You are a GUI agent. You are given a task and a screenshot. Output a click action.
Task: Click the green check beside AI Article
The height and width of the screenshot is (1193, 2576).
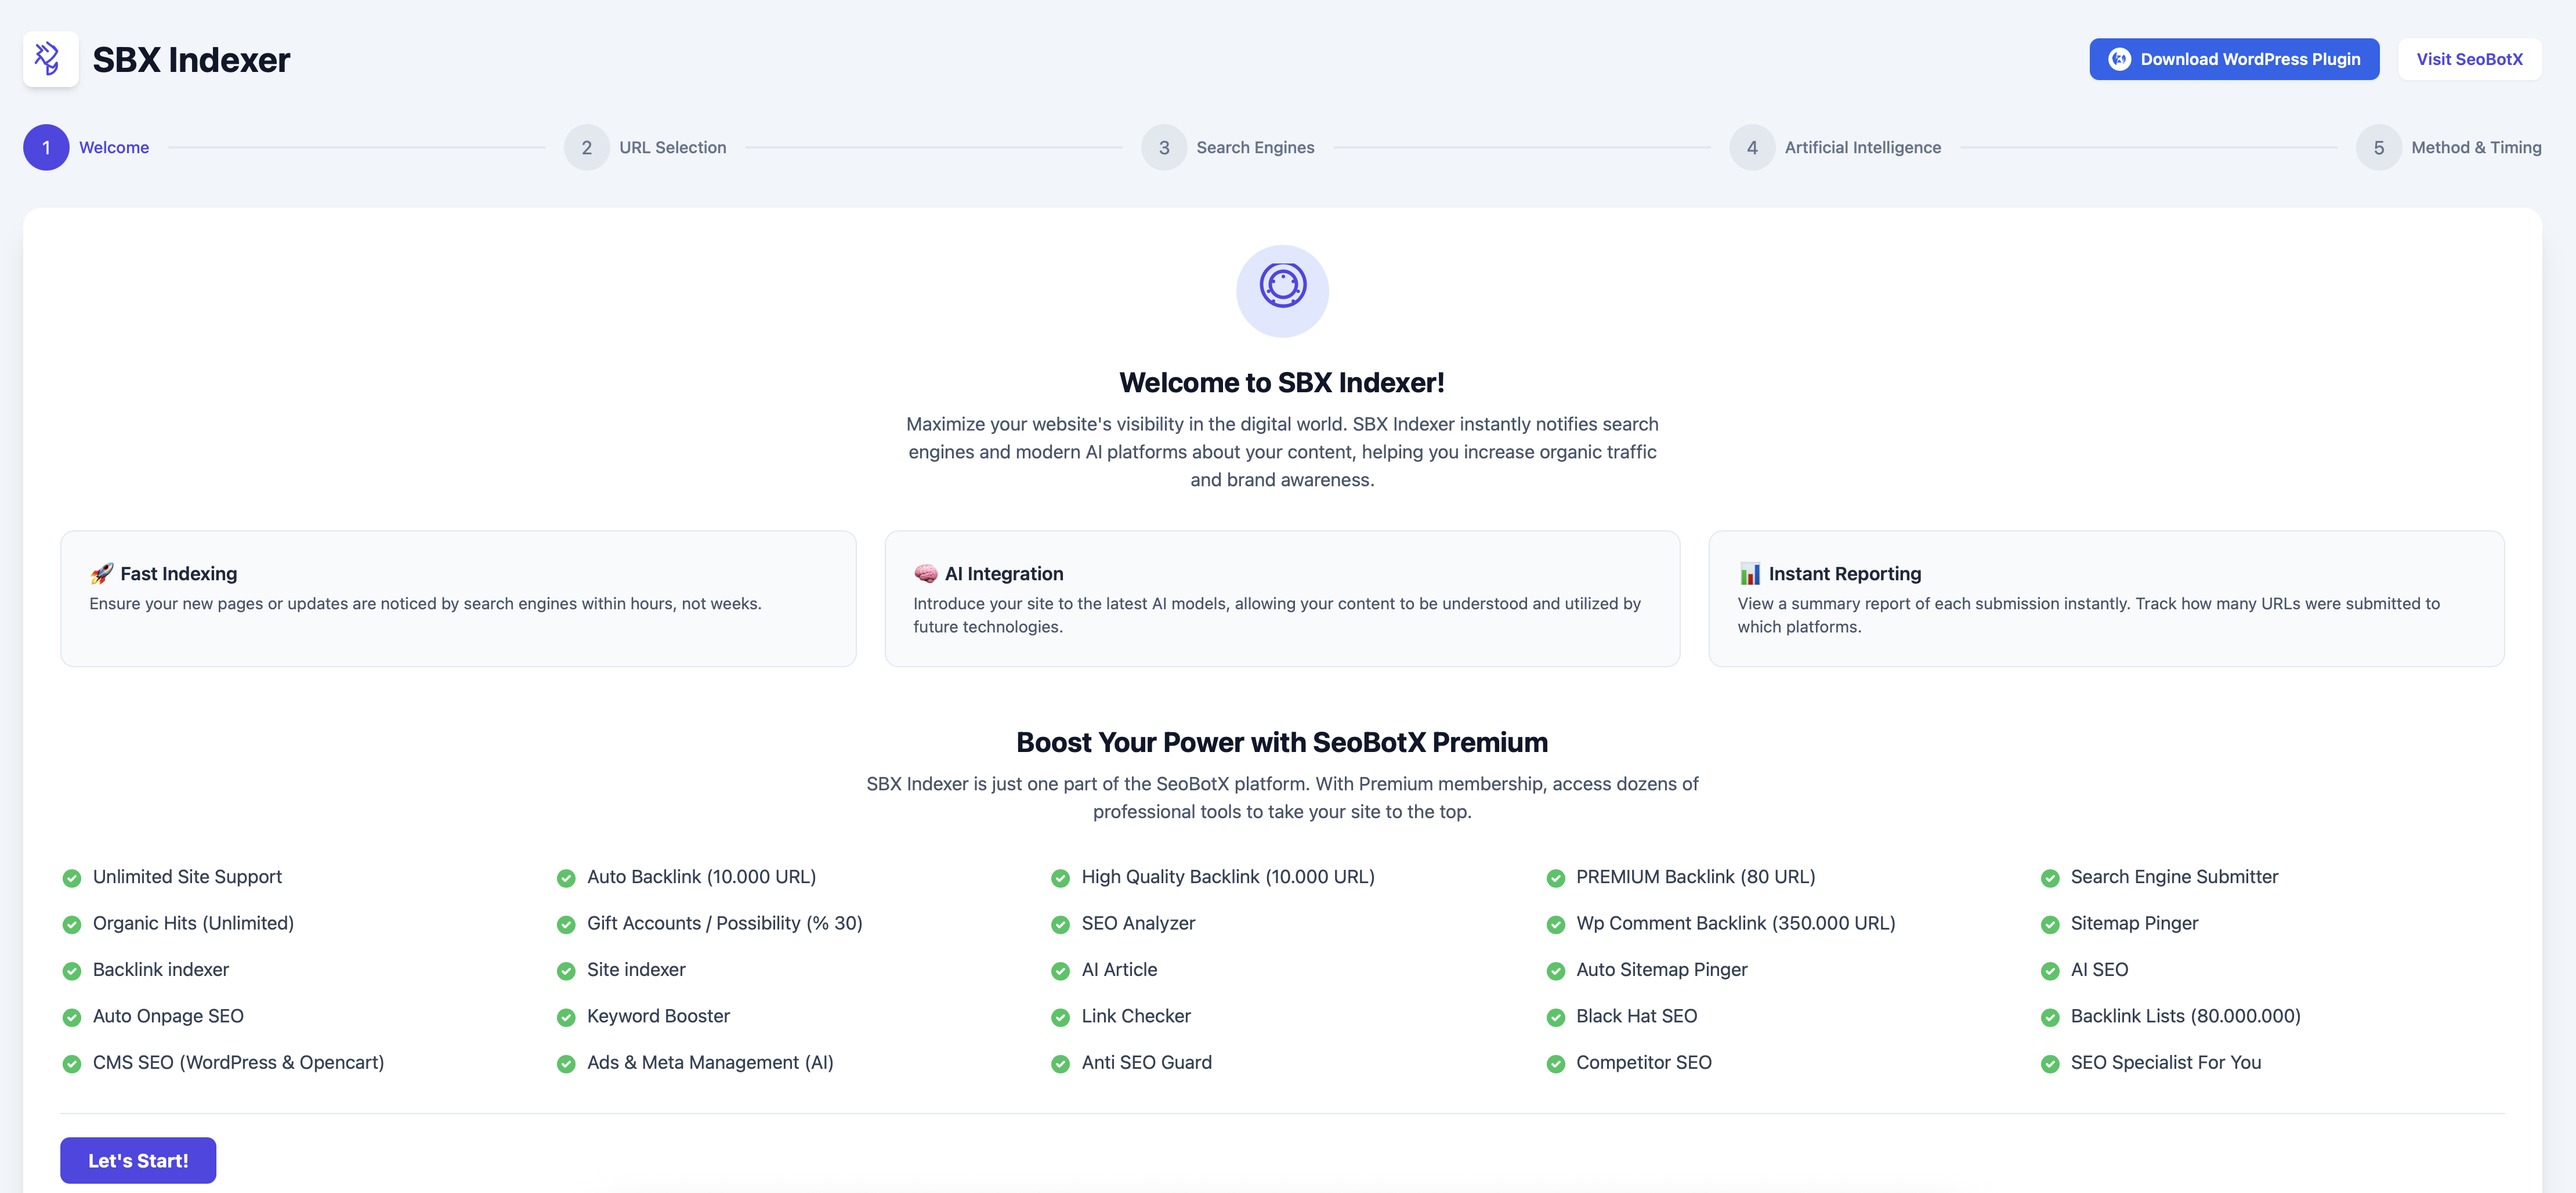click(x=1060, y=971)
